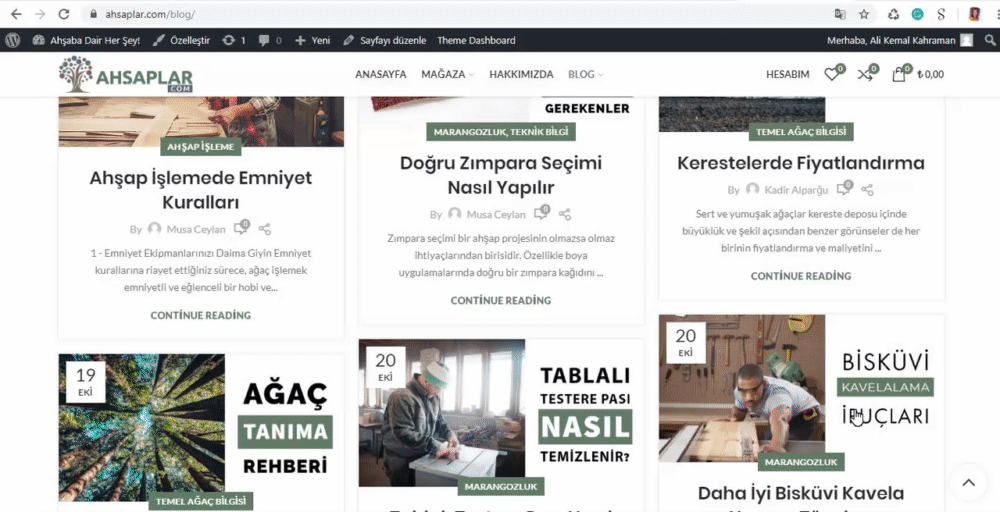This screenshot has width=1000, height=512.
Task: Click MARANGOZLUK tag under Tablalı Testere image
Action: click(x=501, y=487)
